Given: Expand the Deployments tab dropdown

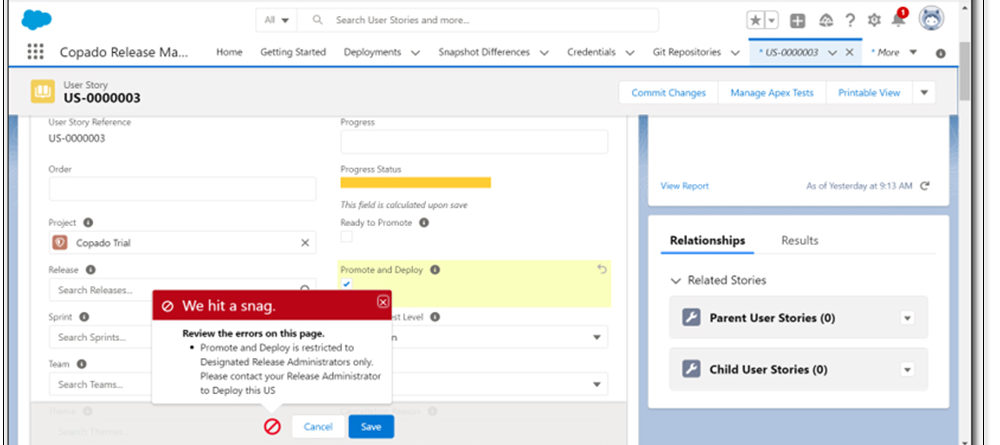Looking at the screenshot, I should coord(415,53).
